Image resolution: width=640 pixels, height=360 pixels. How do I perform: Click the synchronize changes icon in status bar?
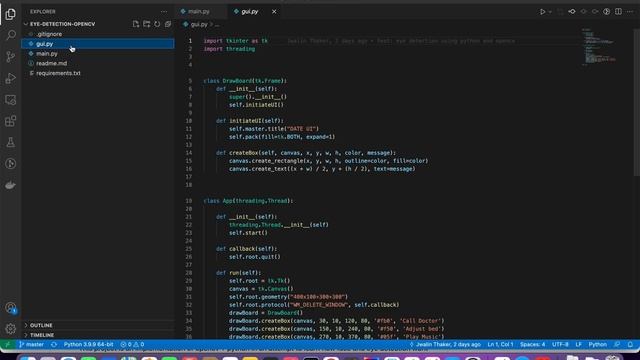54,344
